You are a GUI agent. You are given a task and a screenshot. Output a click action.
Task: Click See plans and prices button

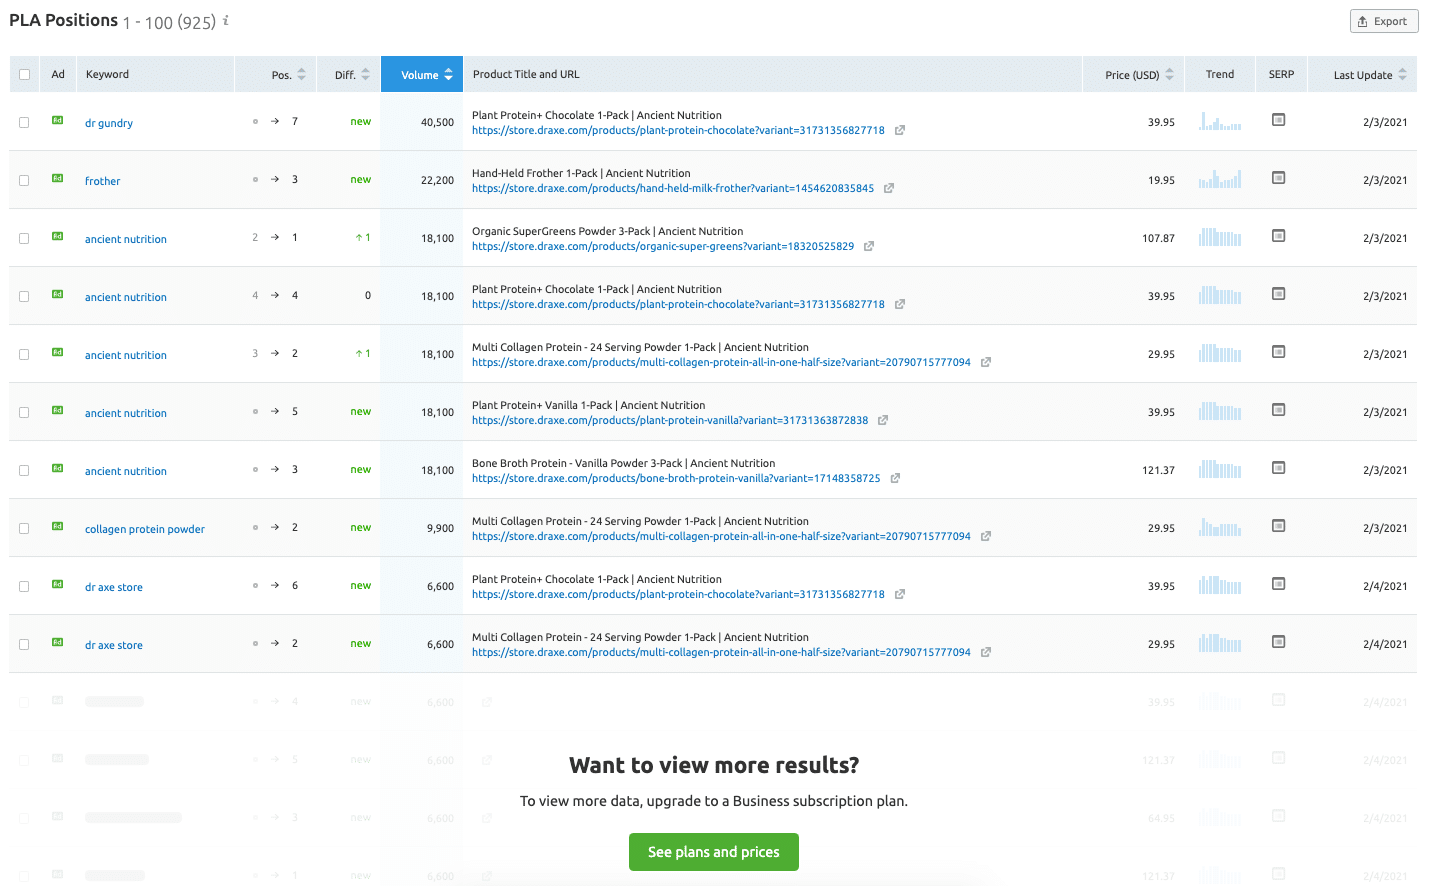click(x=714, y=852)
